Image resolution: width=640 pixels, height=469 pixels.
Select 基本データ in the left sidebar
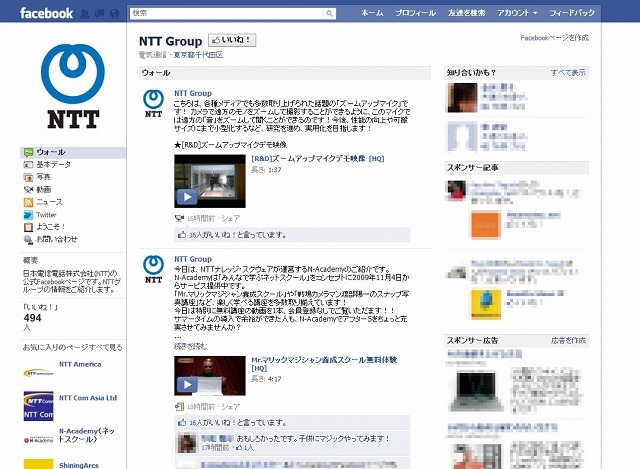(53, 164)
